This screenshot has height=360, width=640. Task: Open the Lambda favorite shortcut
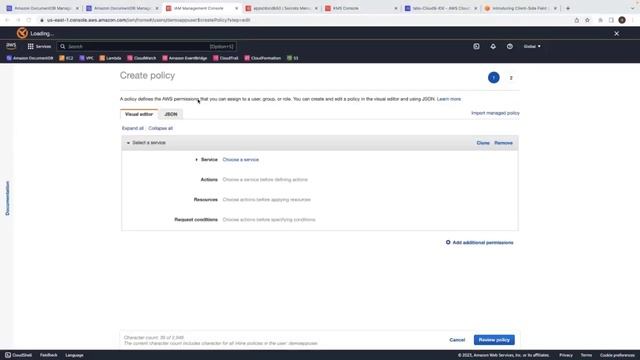click(x=110, y=58)
